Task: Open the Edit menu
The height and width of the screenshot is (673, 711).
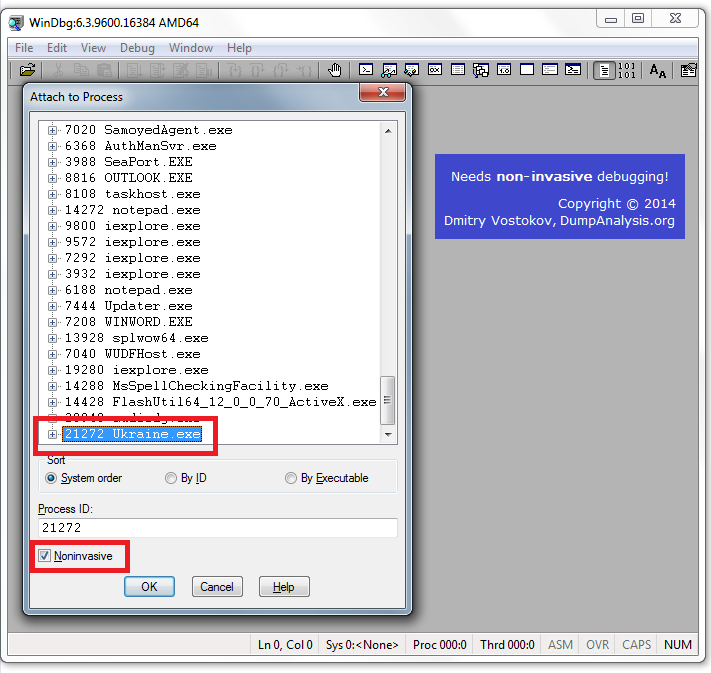Action: tap(57, 48)
